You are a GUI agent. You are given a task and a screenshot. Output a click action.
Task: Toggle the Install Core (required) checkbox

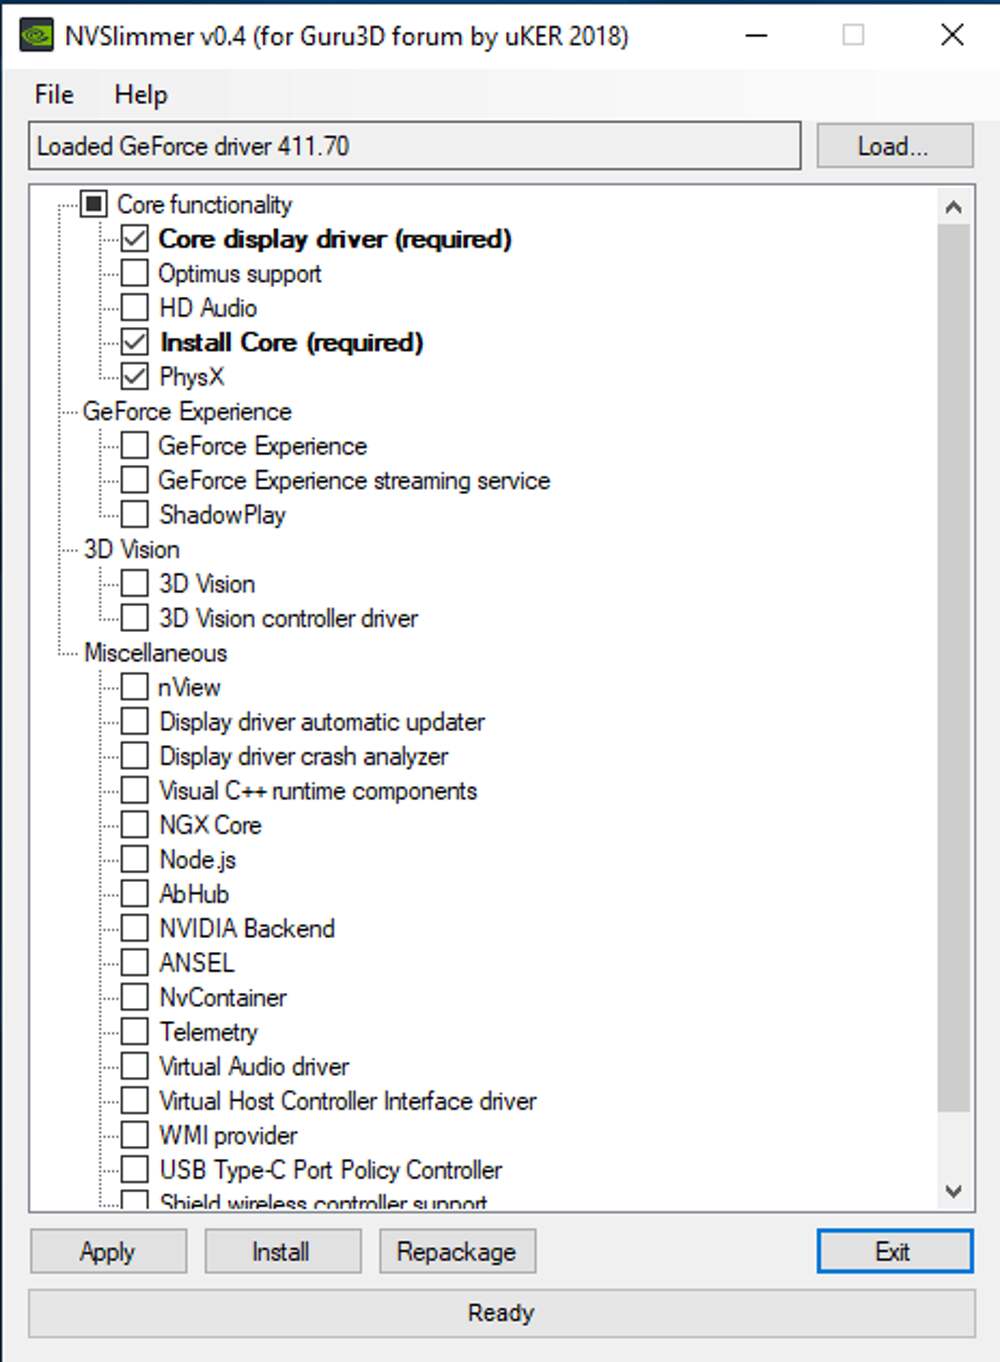pos(135,342)
